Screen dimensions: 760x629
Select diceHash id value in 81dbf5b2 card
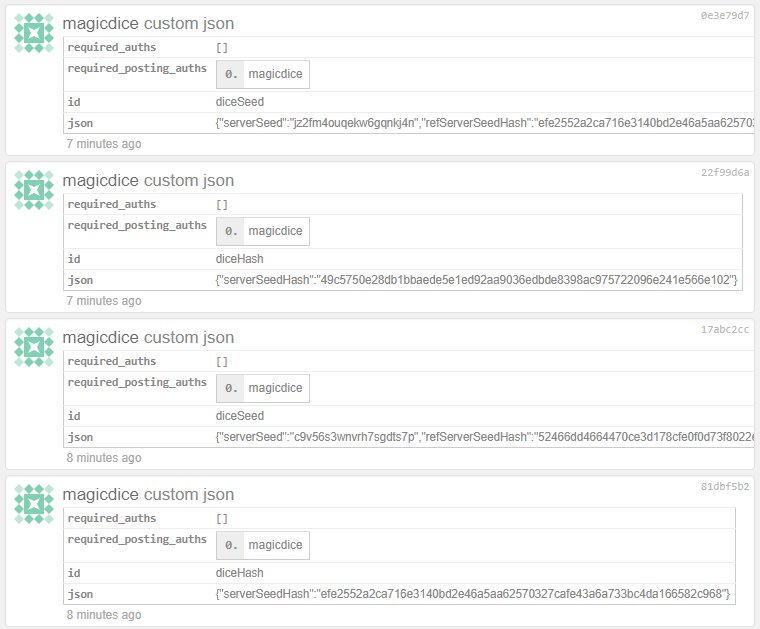point(239,573)
